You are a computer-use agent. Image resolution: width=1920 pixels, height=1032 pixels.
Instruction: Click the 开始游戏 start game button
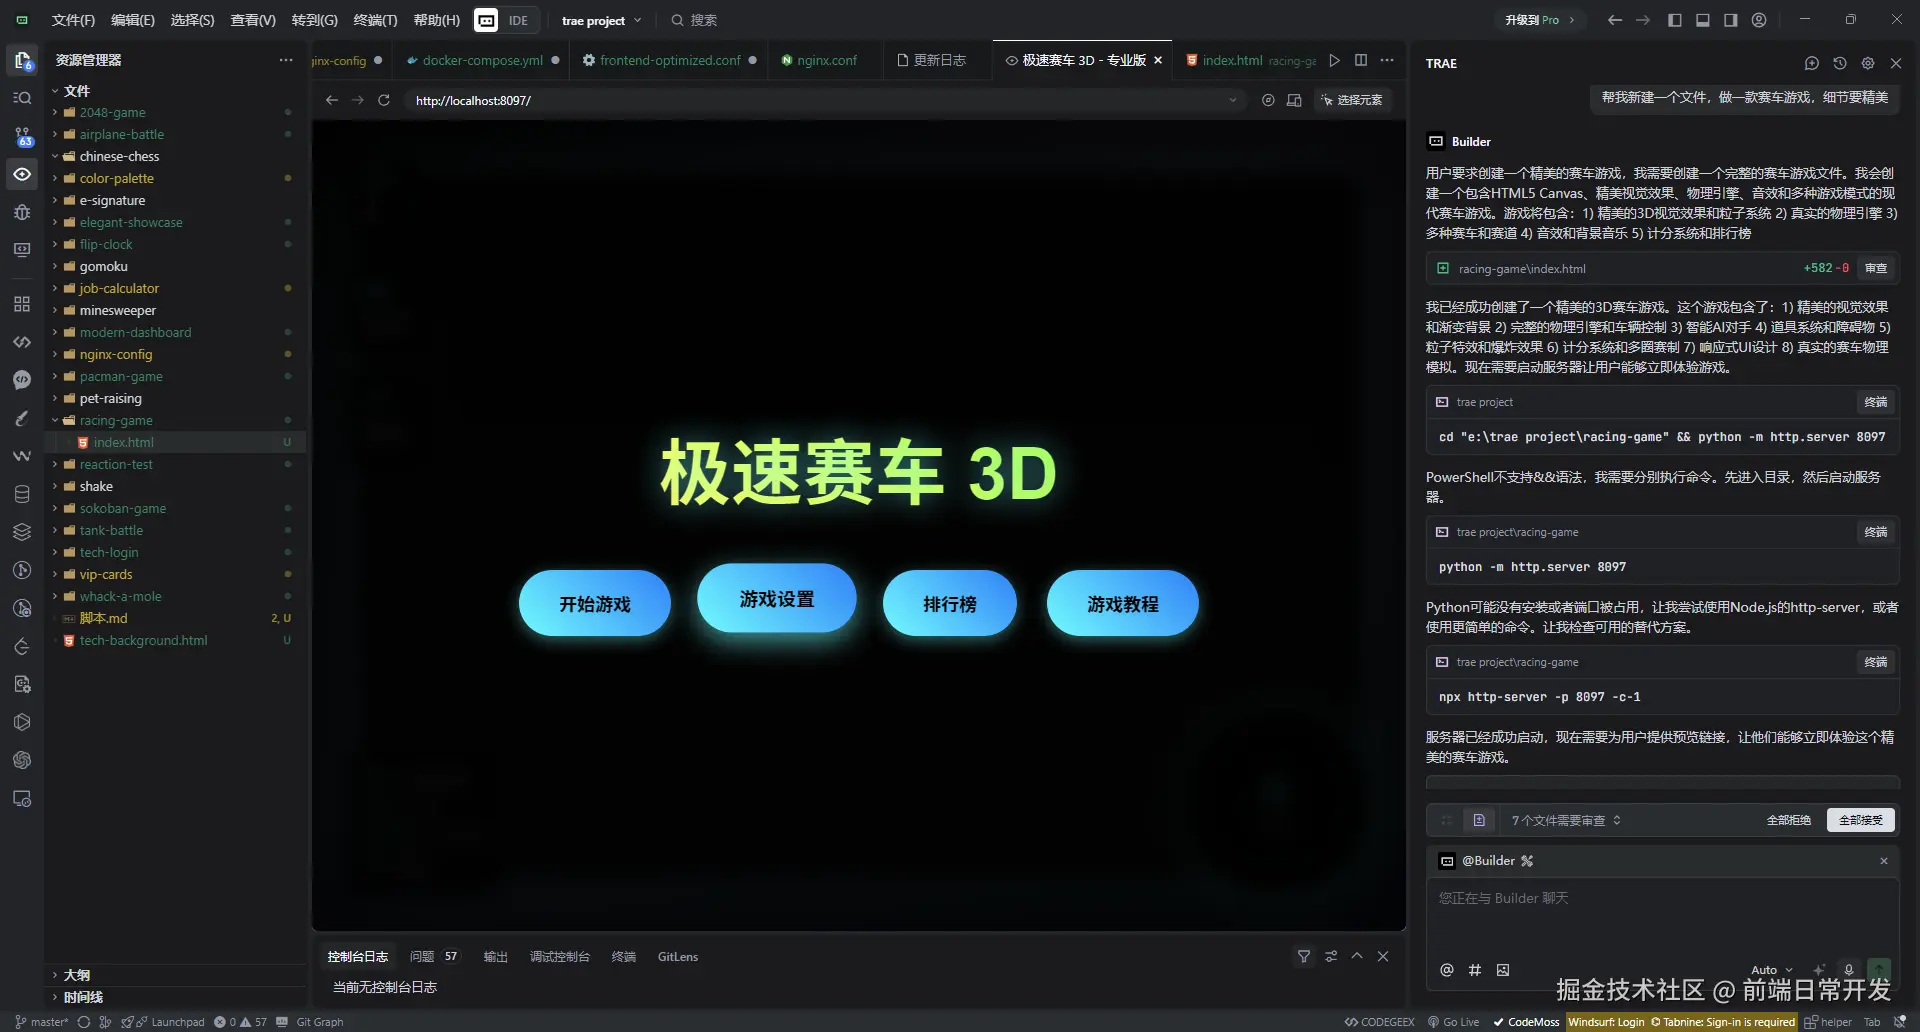tap(595, 604)
